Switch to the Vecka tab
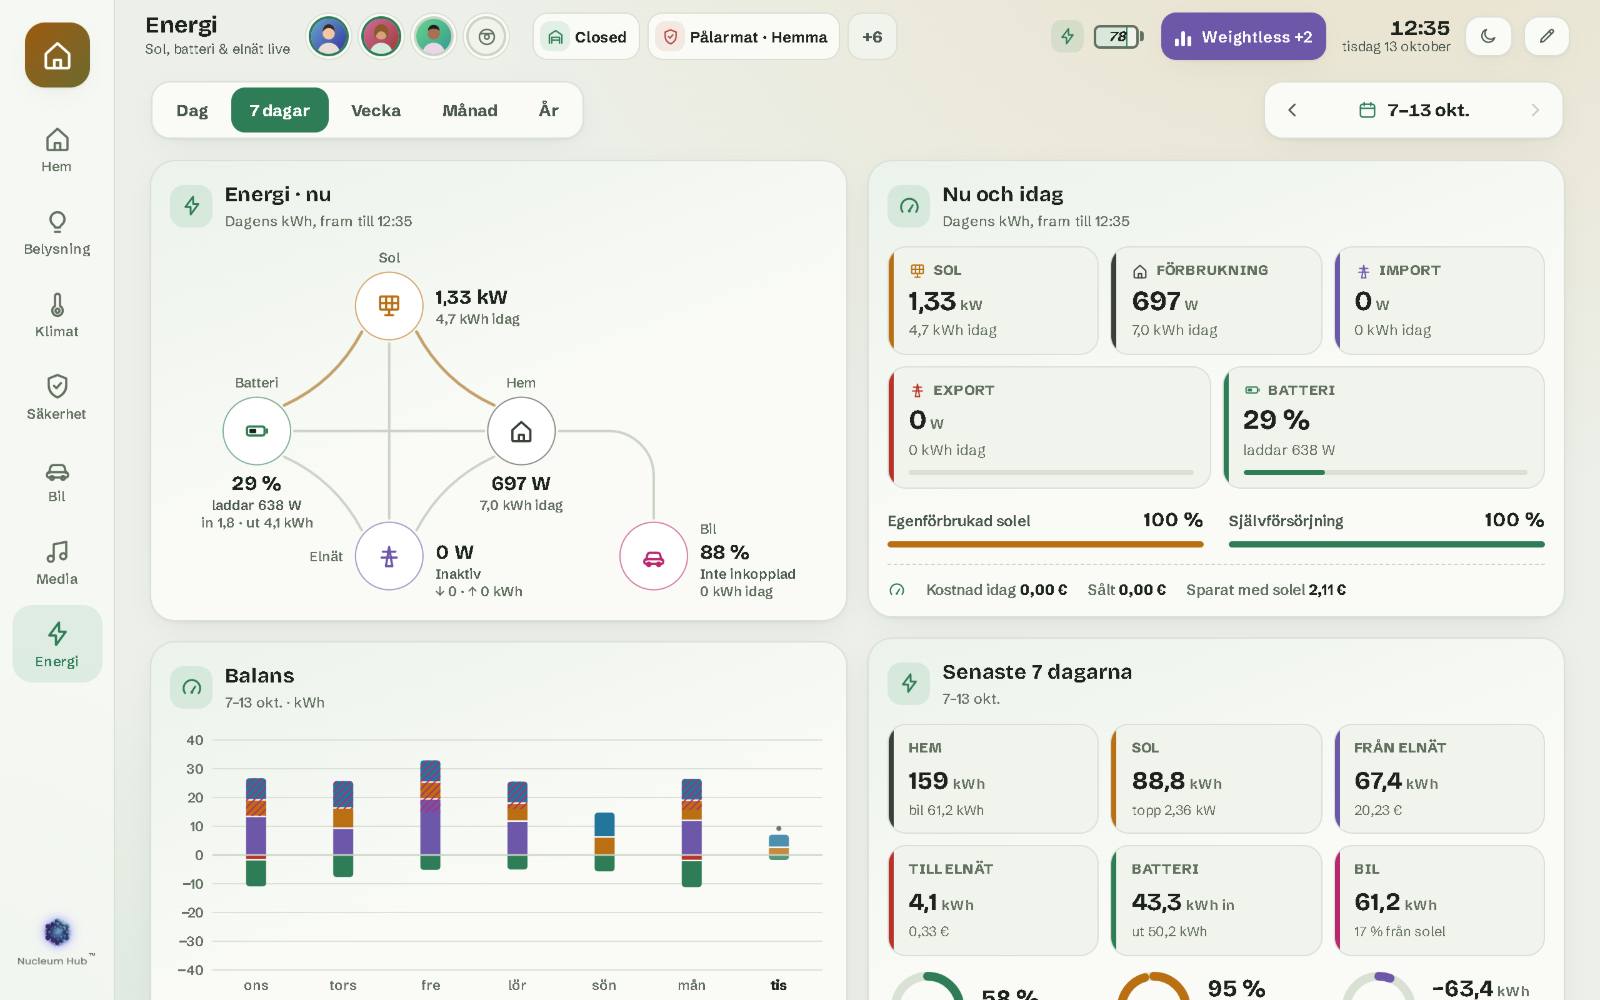This screenshot has height=1000, width=1600. coord(376,110)
